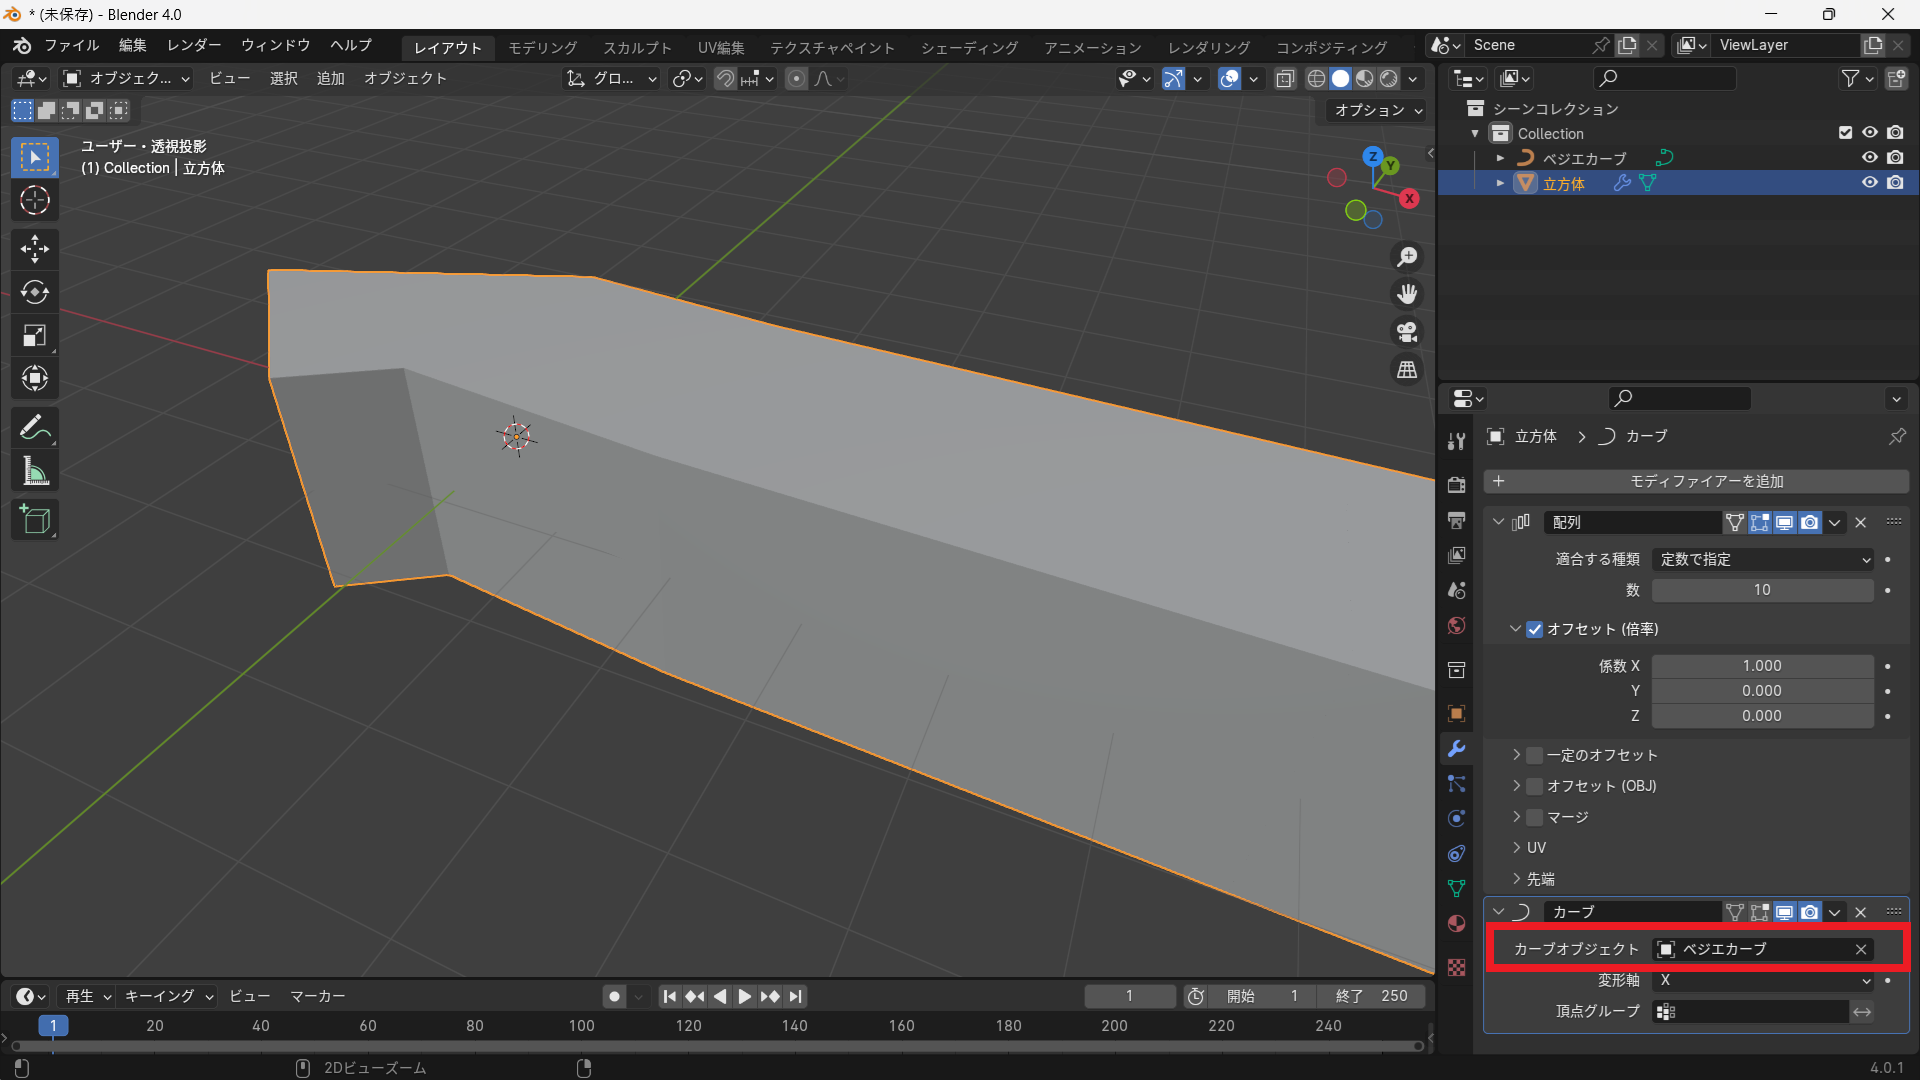Open the 適合する種類 dropdown
Viewport: 1920px width, 1080px height.
[x=1763, y=560]
